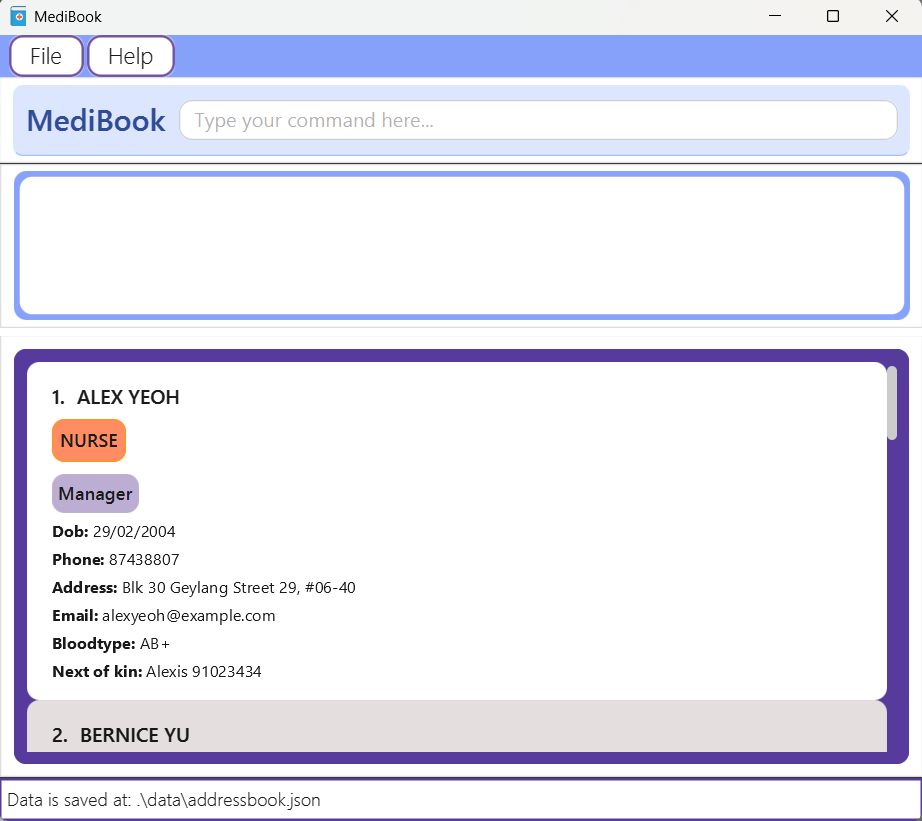Click the AB+ bloodtype line
This screenshot has height=821, width=922.
pos(111,643)
